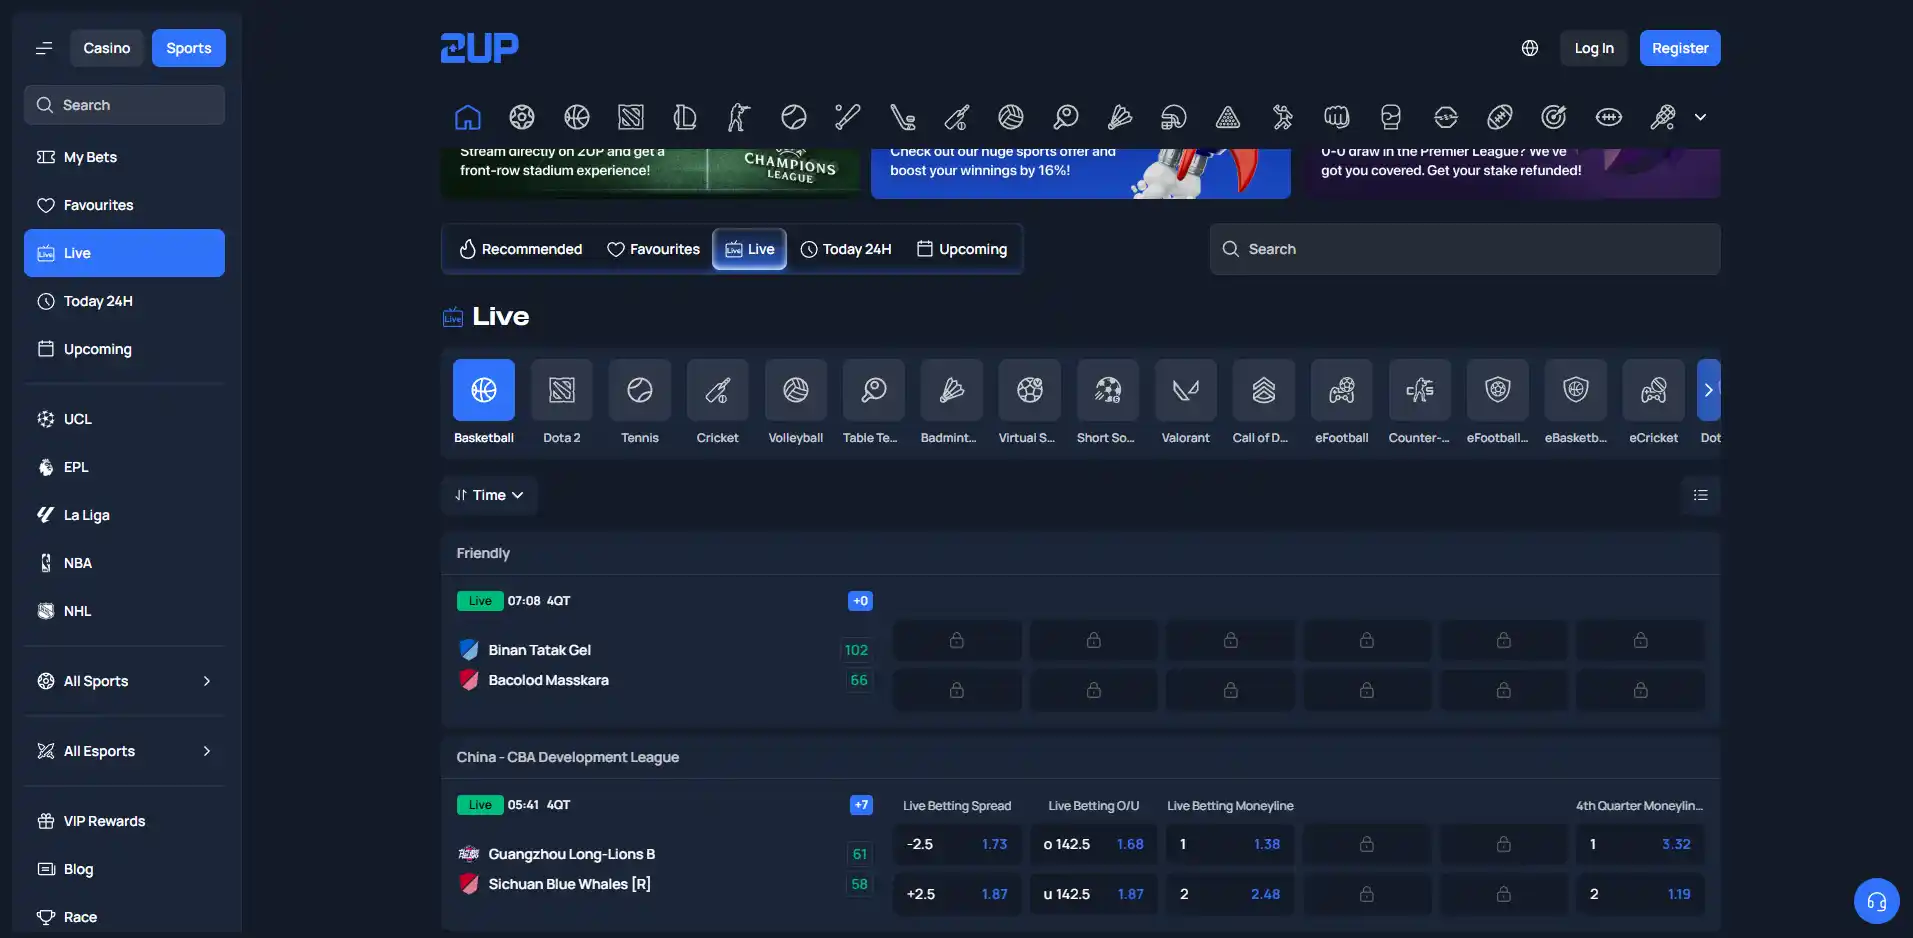Focus the main events Search field
Screen dimensions: 1913x938
(1464, 249)
